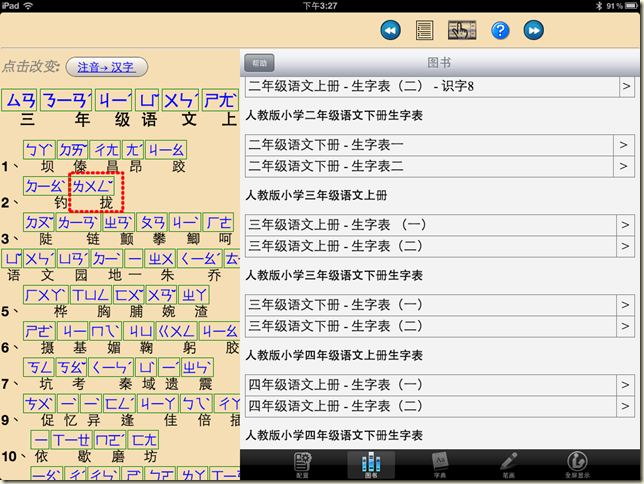Tap the ㄌㄧㄢˋ zhuyin box for 链

pos(78,222)
